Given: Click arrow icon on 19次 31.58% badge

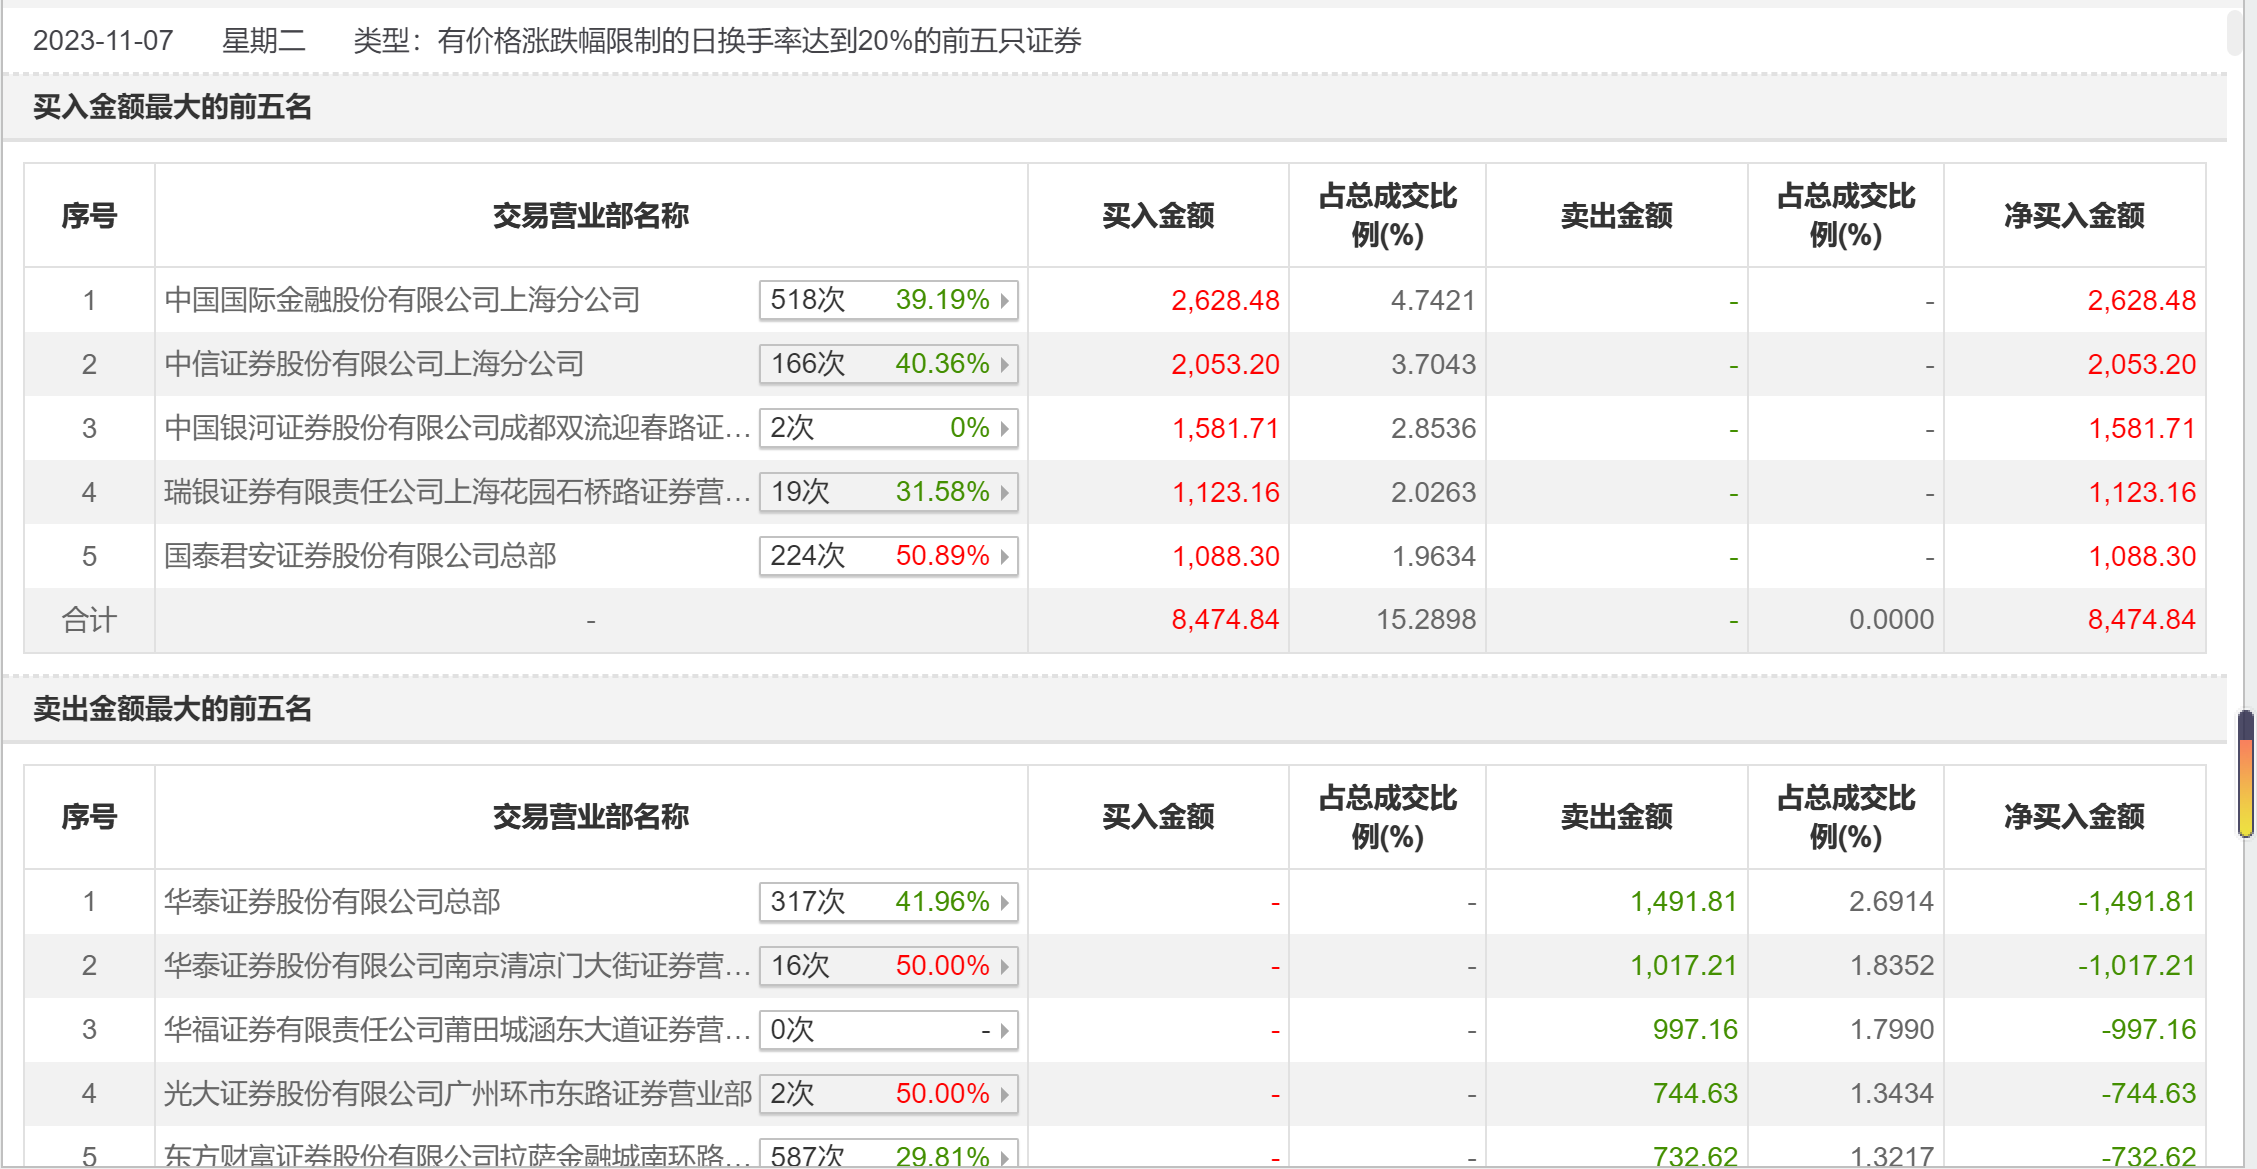Looking at the screenshot, I should pyautogui.click(x=1004, y=492).
